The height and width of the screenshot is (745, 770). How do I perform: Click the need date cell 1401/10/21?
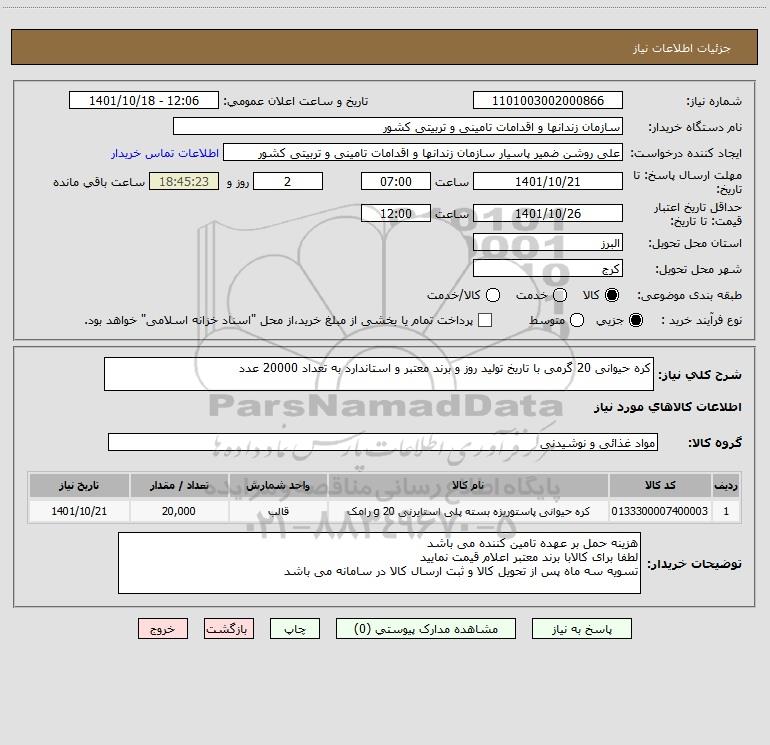(79, 511)
